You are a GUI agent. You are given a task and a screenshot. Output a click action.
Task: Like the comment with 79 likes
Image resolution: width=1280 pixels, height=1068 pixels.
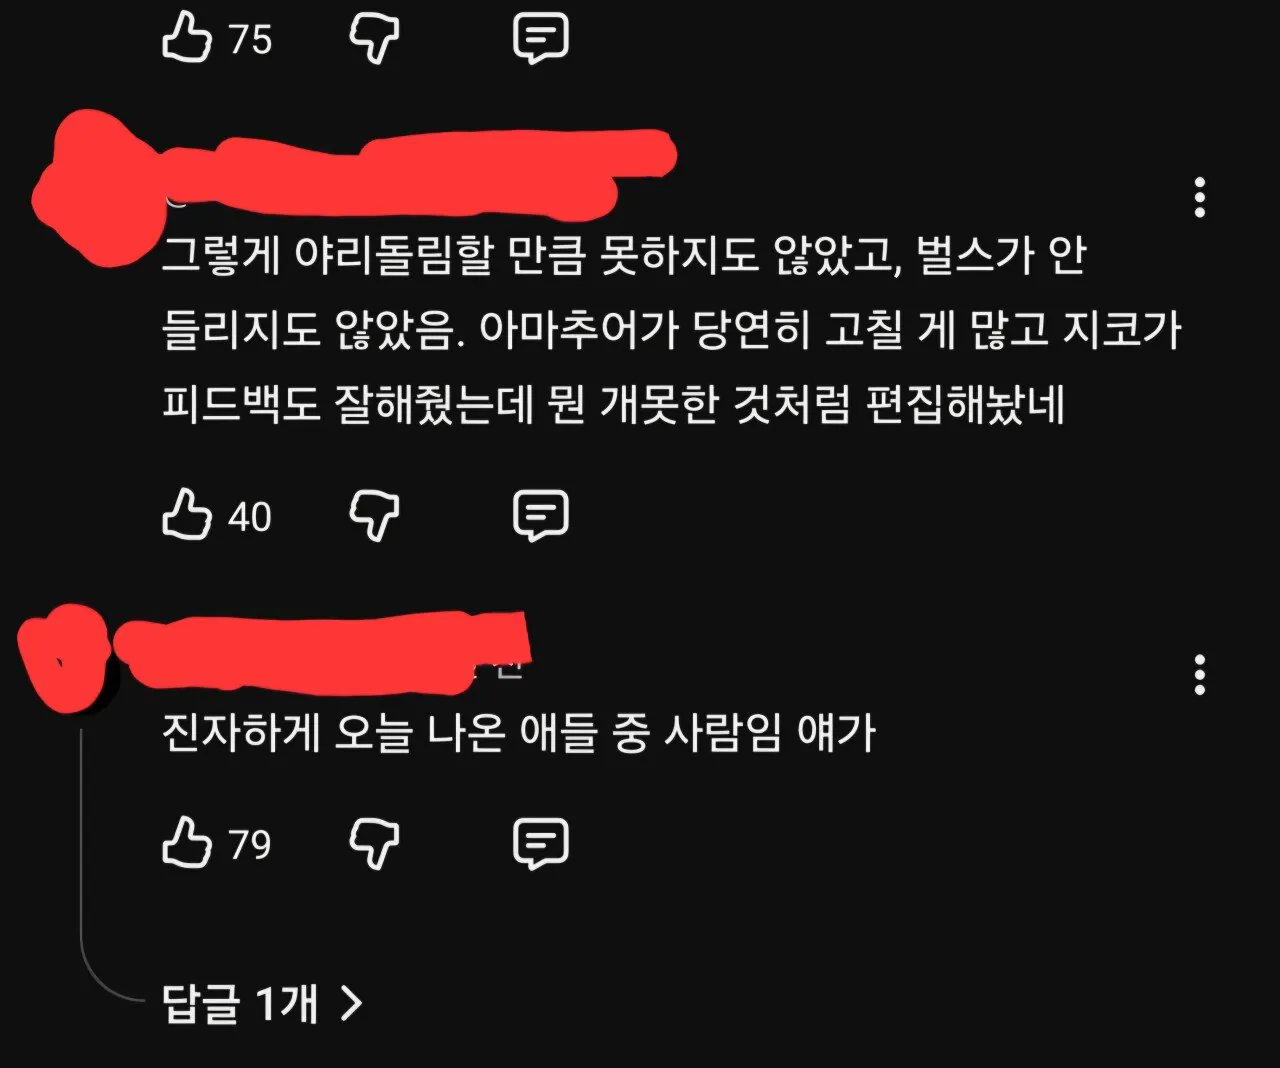coord(187,842)
